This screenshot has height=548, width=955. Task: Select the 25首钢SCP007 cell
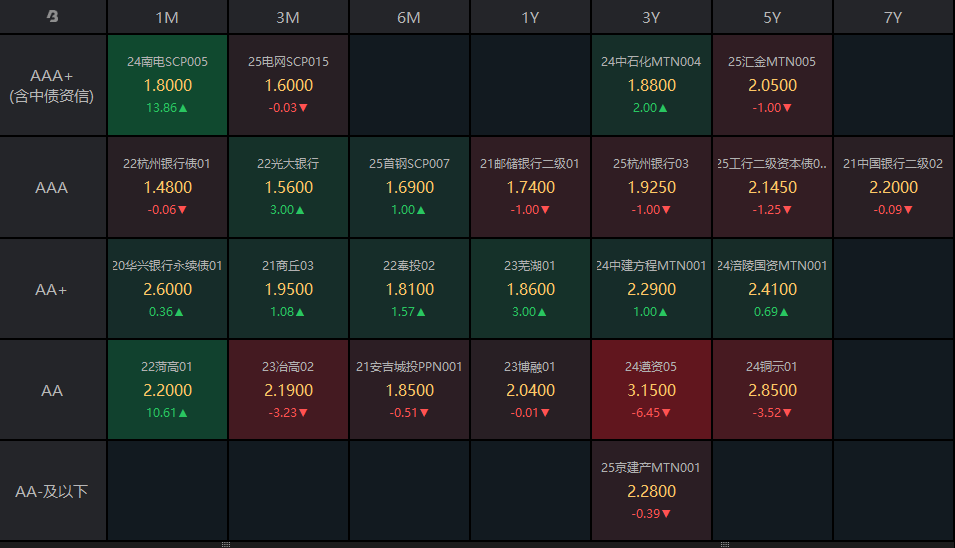[409, 187]
